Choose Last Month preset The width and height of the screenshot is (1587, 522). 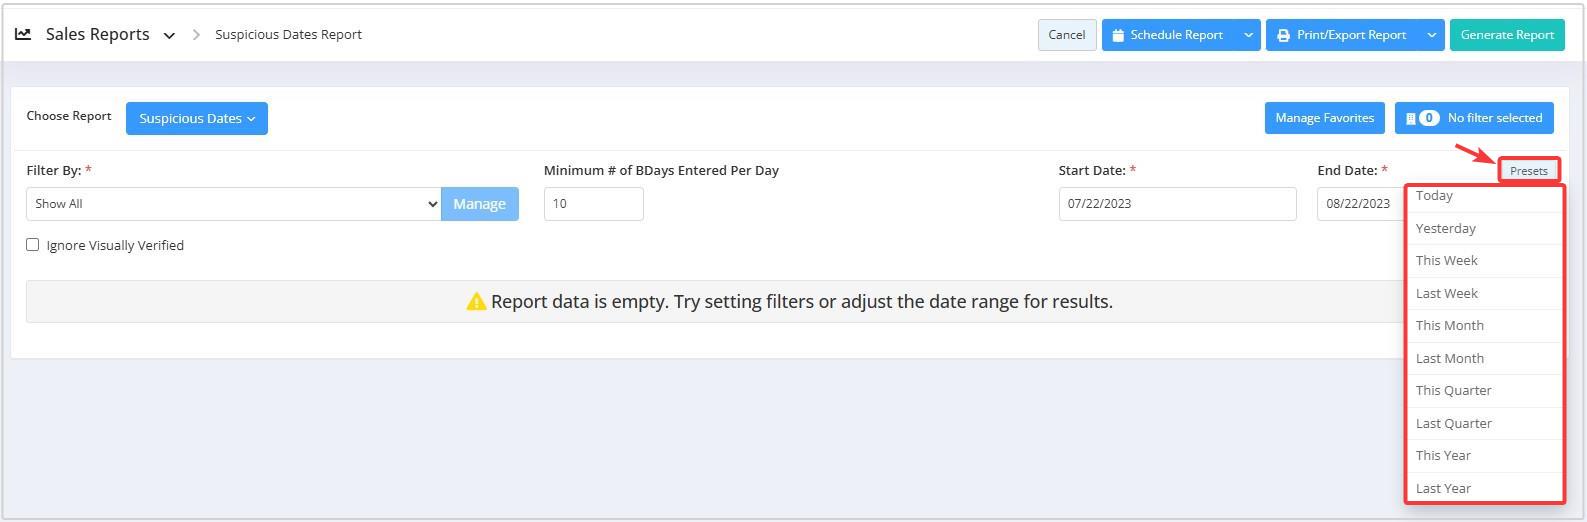[x=1484, y=358]
